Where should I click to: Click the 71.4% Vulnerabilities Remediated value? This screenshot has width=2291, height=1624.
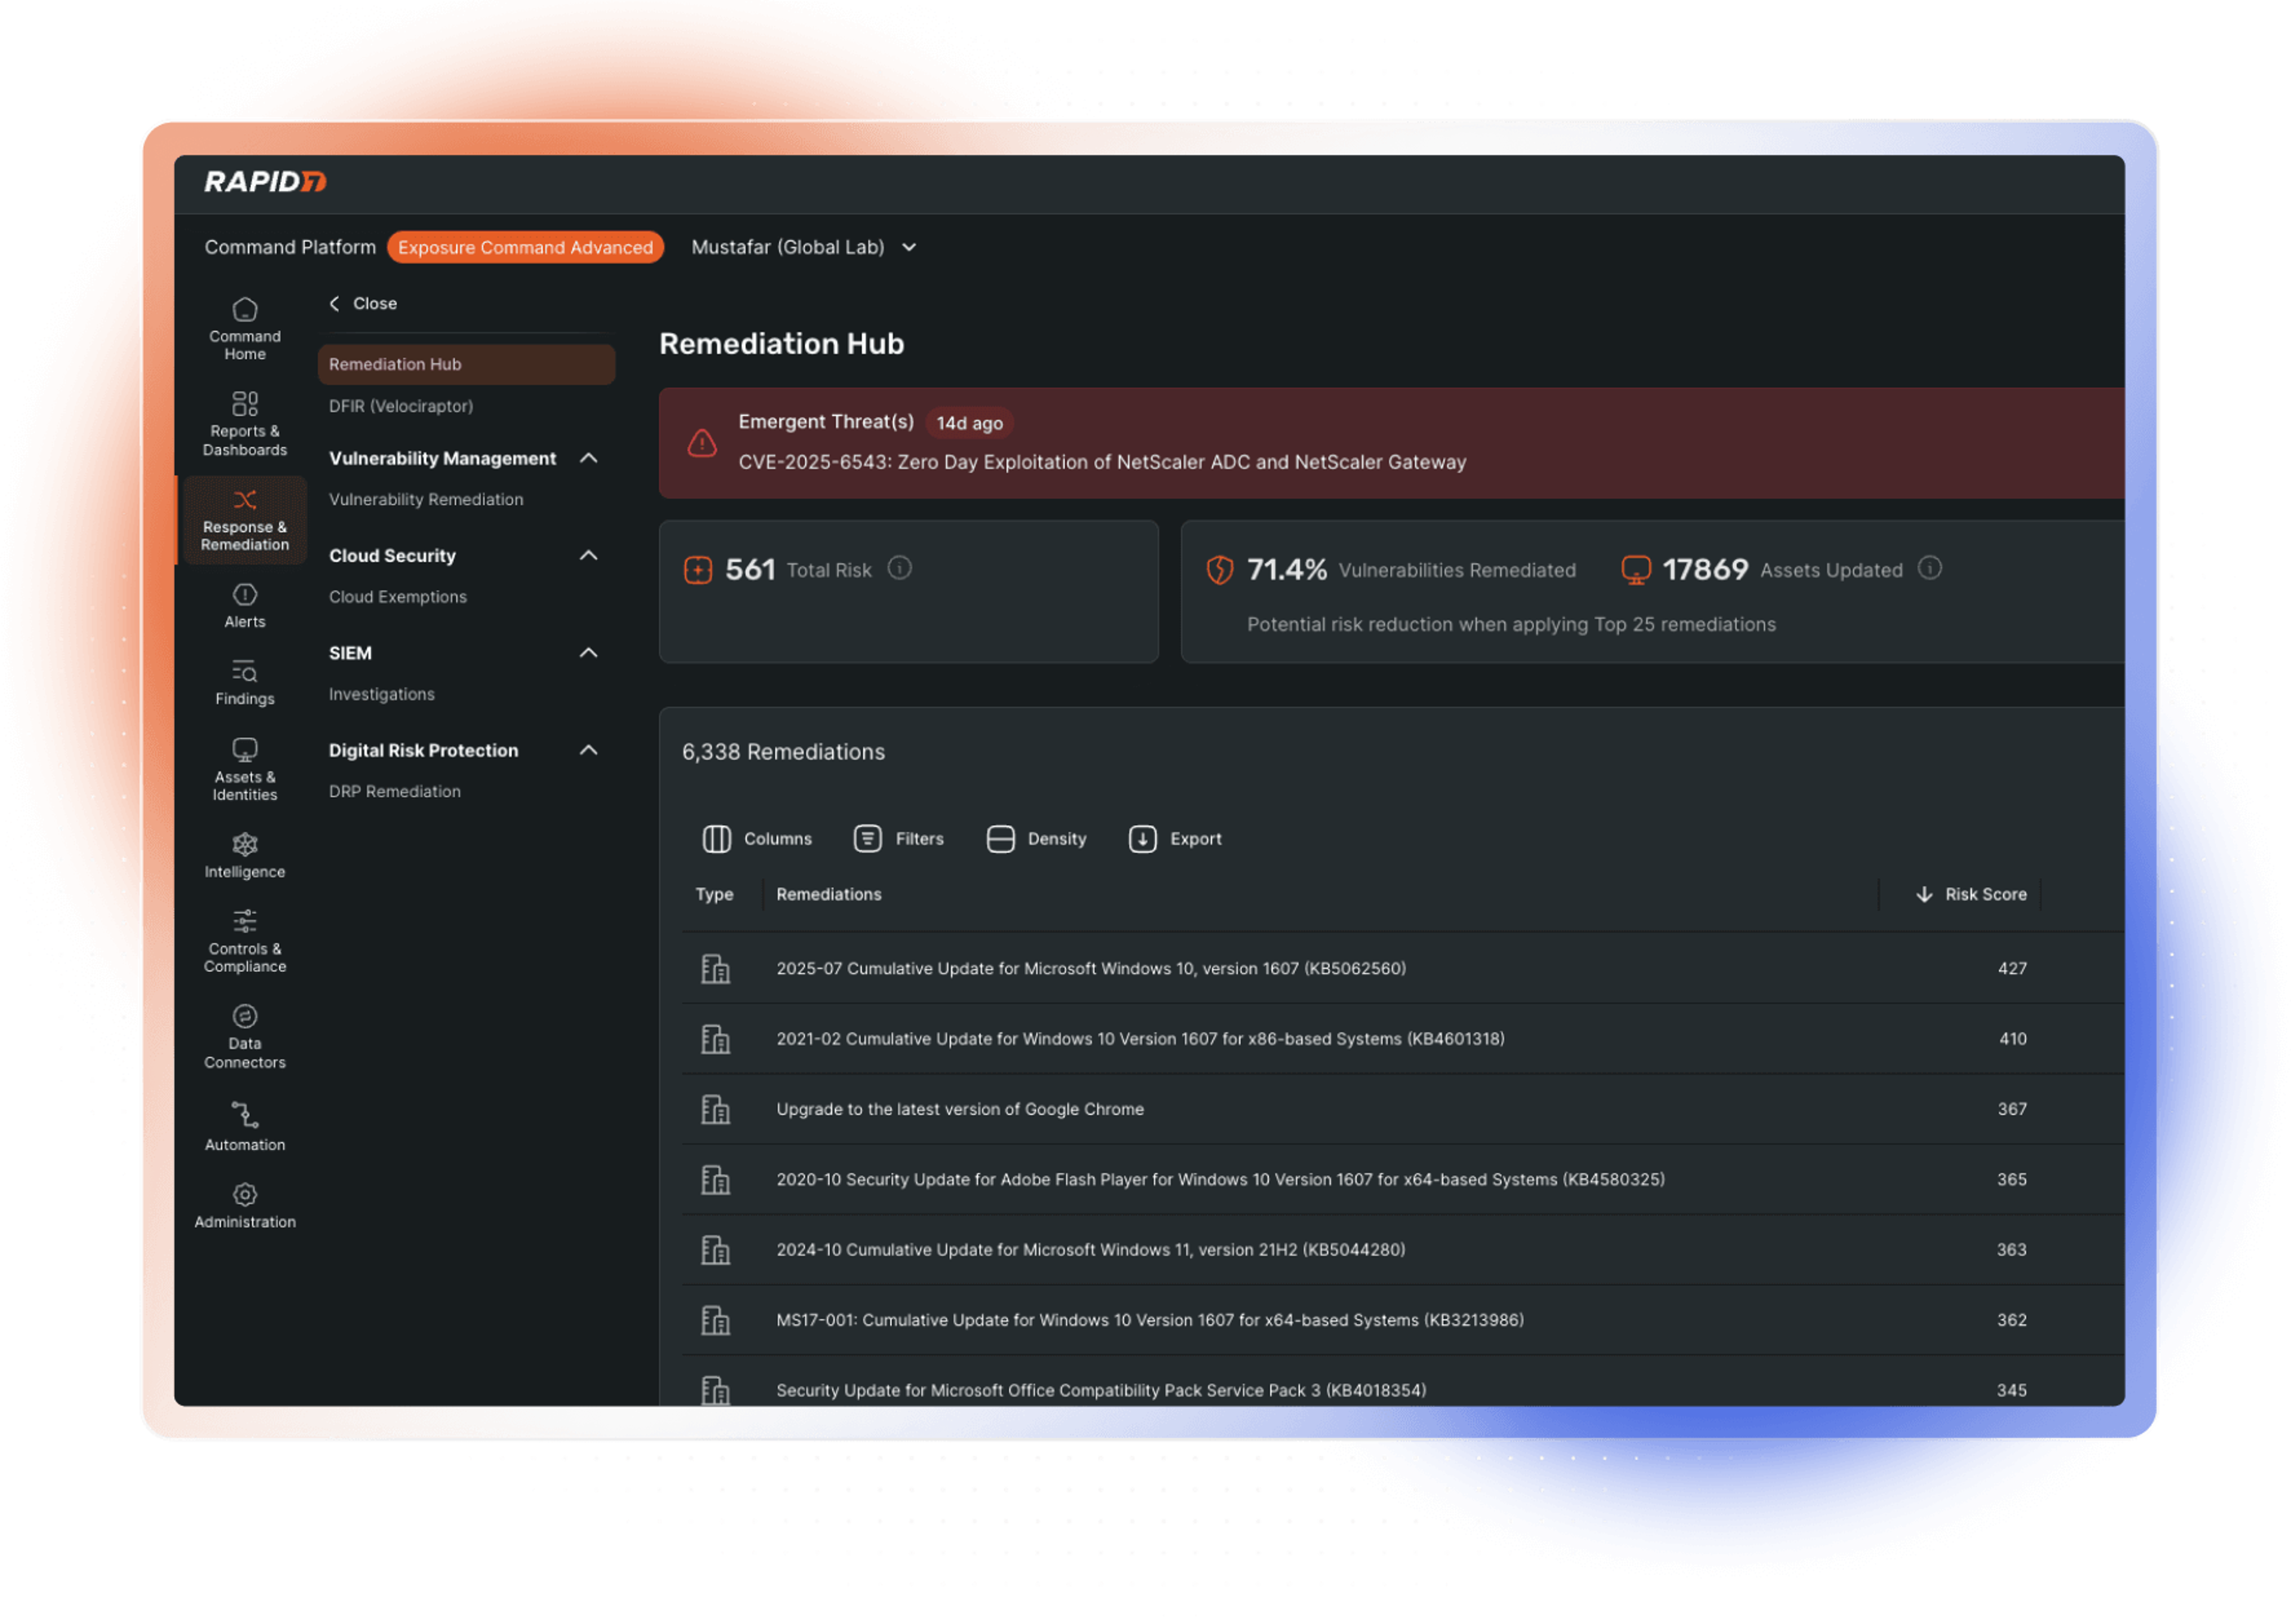point(1287,570)
